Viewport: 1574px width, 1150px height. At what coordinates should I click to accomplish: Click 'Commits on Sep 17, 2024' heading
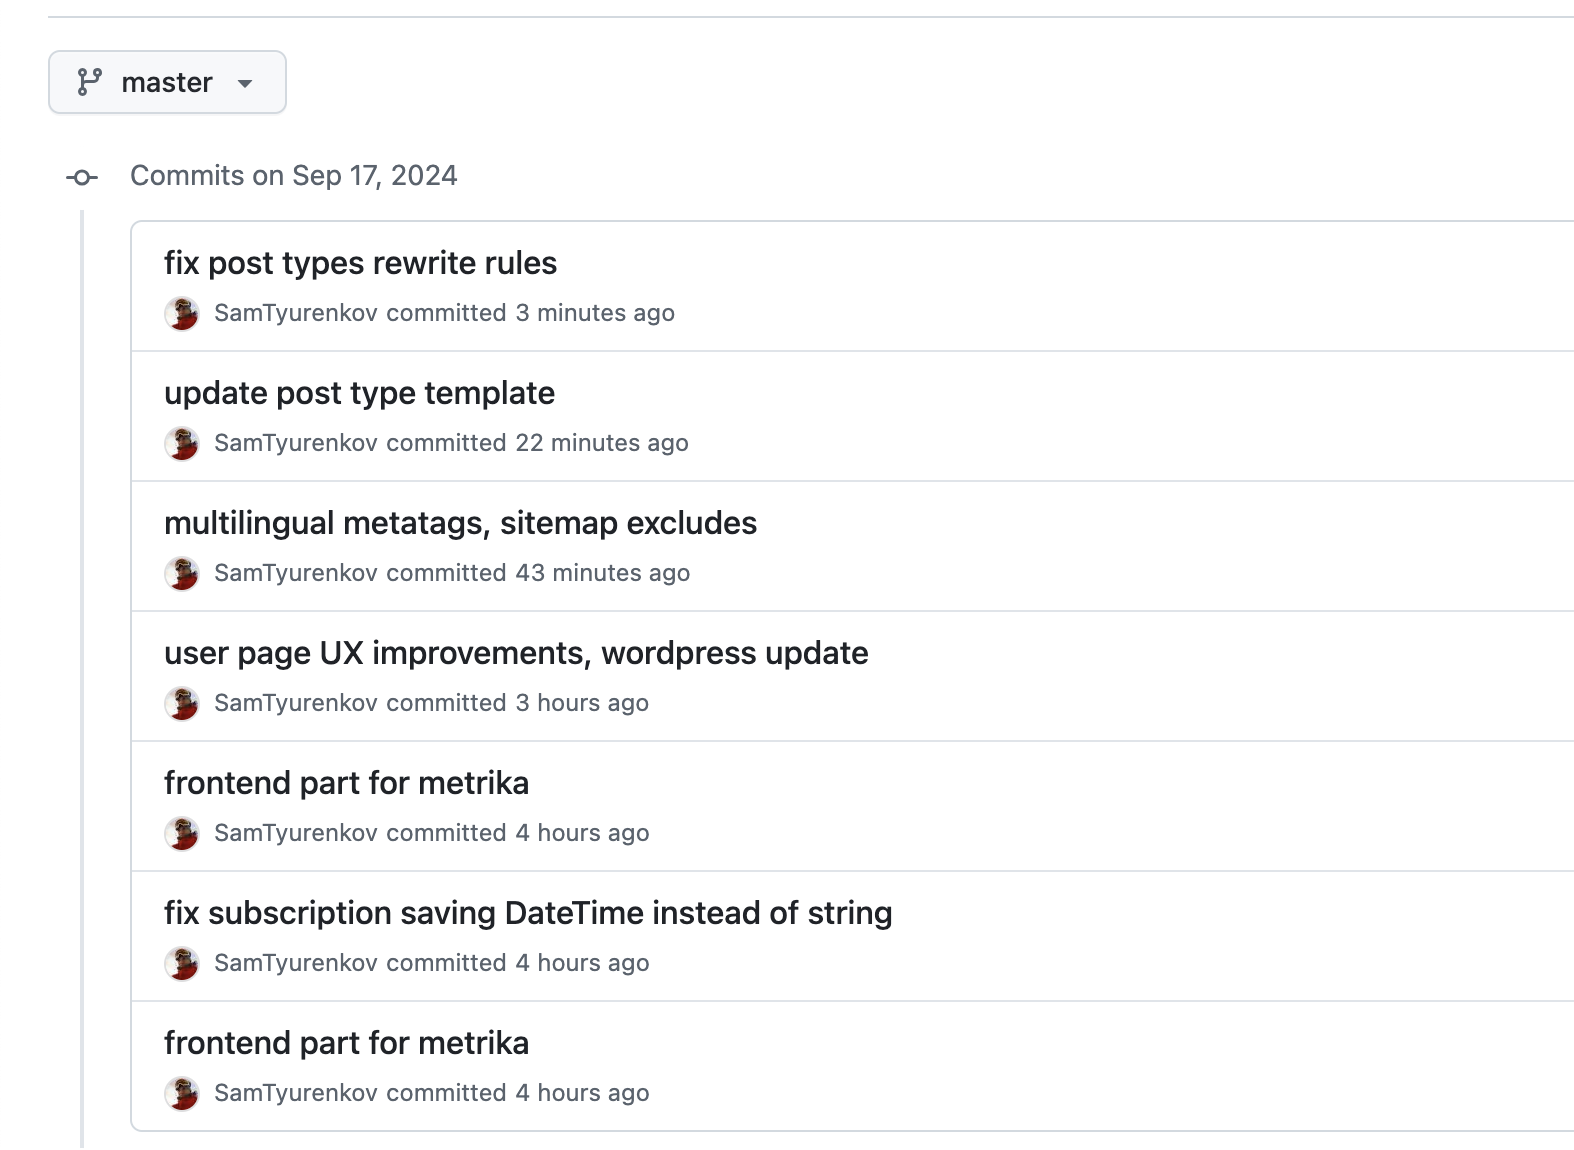pyautogui.click(x=294, y=176)
